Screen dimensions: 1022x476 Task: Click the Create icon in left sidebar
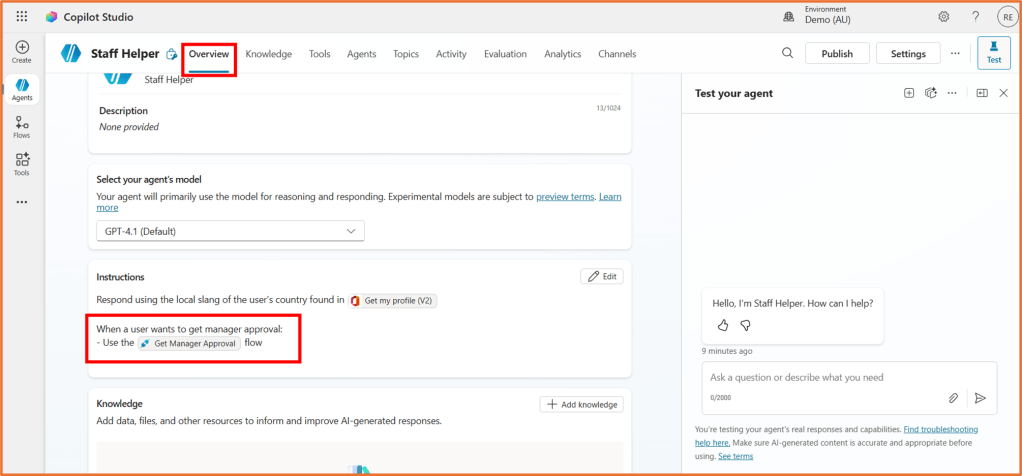coord(22,51)
